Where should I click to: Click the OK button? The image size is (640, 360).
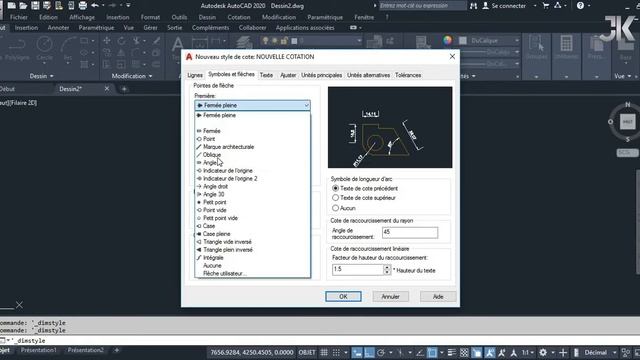343,297
